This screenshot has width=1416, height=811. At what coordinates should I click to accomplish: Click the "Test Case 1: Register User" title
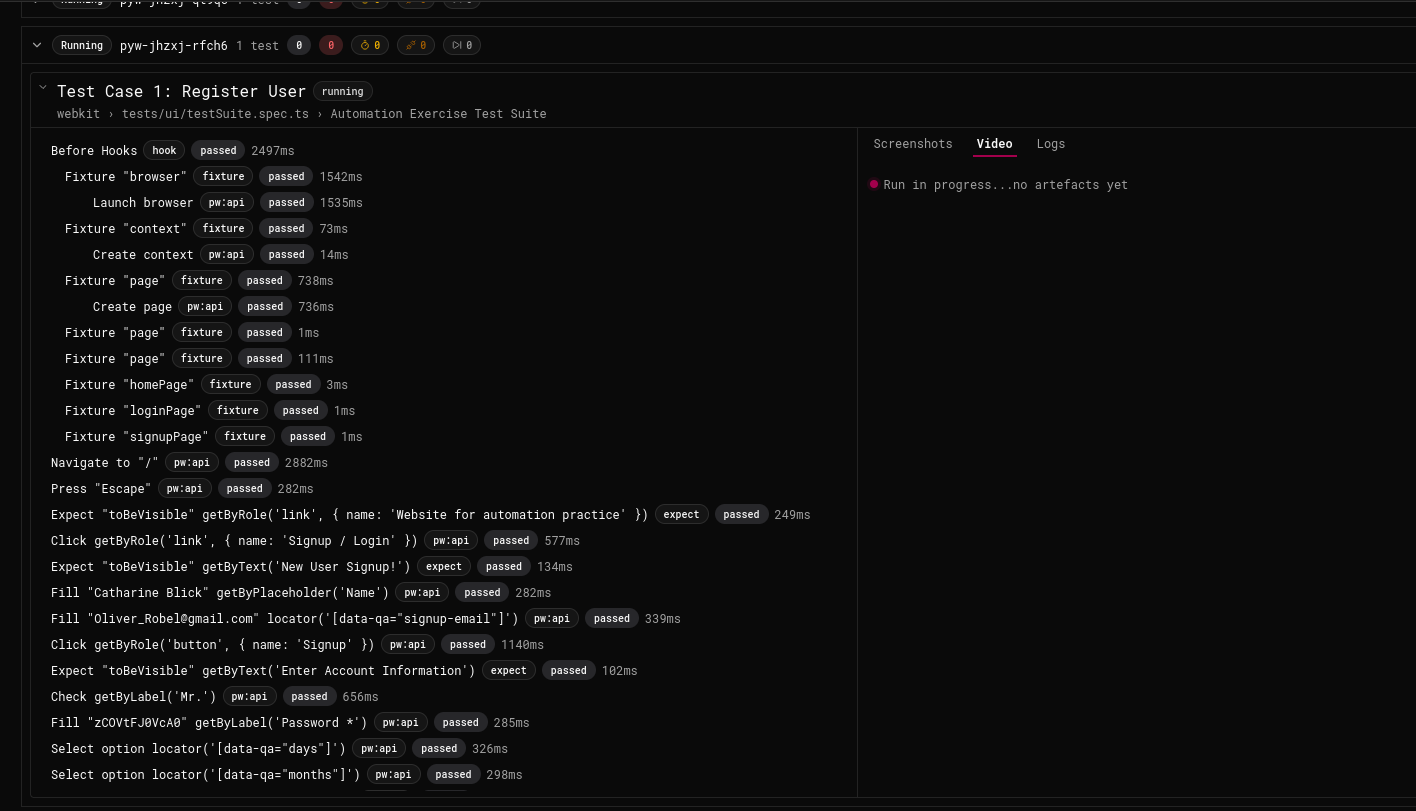click(x=182, y=91)
